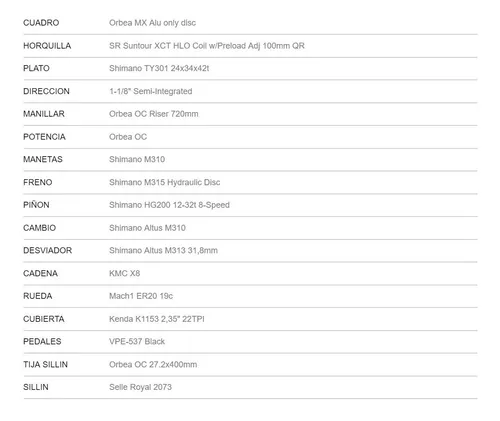Select the Orbea OC Riser 720mm text

click(x=154, y=114)
